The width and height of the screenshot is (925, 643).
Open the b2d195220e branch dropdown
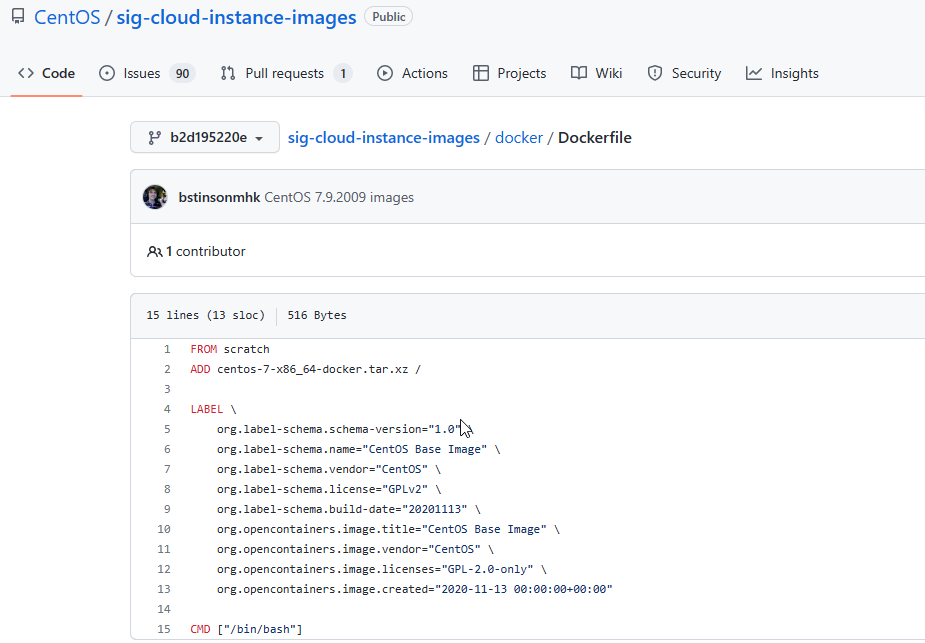205,137
